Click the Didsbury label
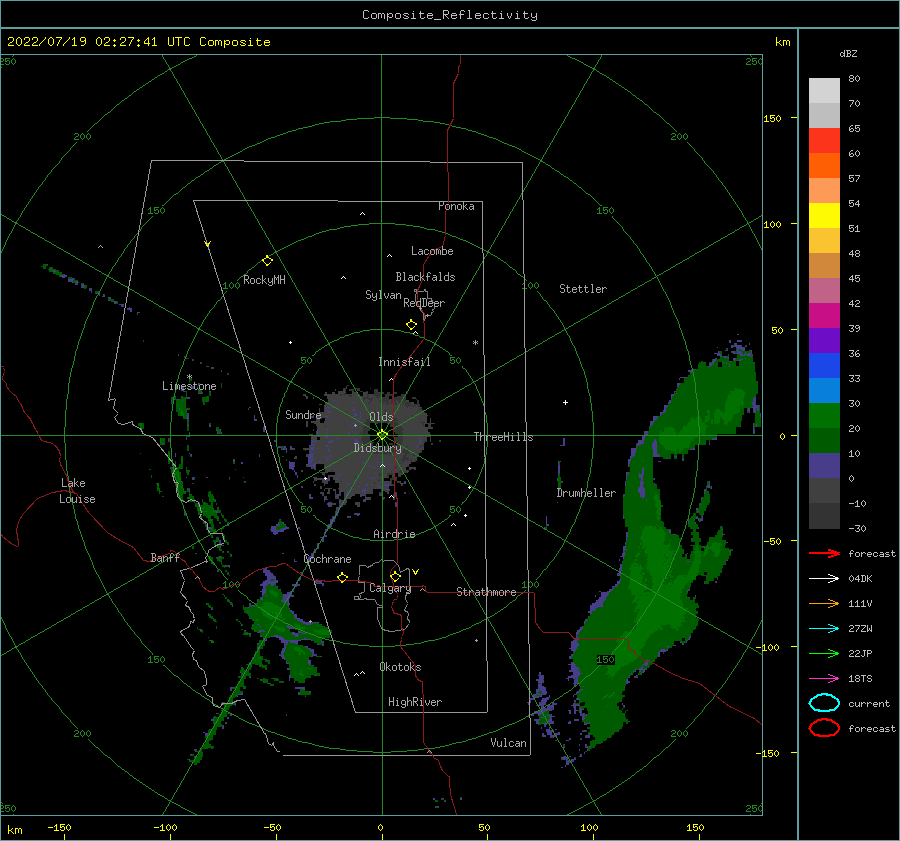The width and height of the screenshot is (900, 841). point(377,448)
